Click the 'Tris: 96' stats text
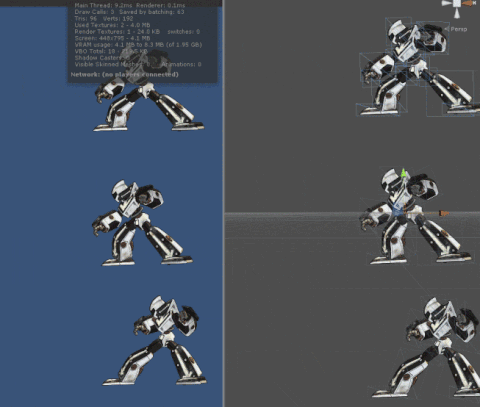 (86, 19)
